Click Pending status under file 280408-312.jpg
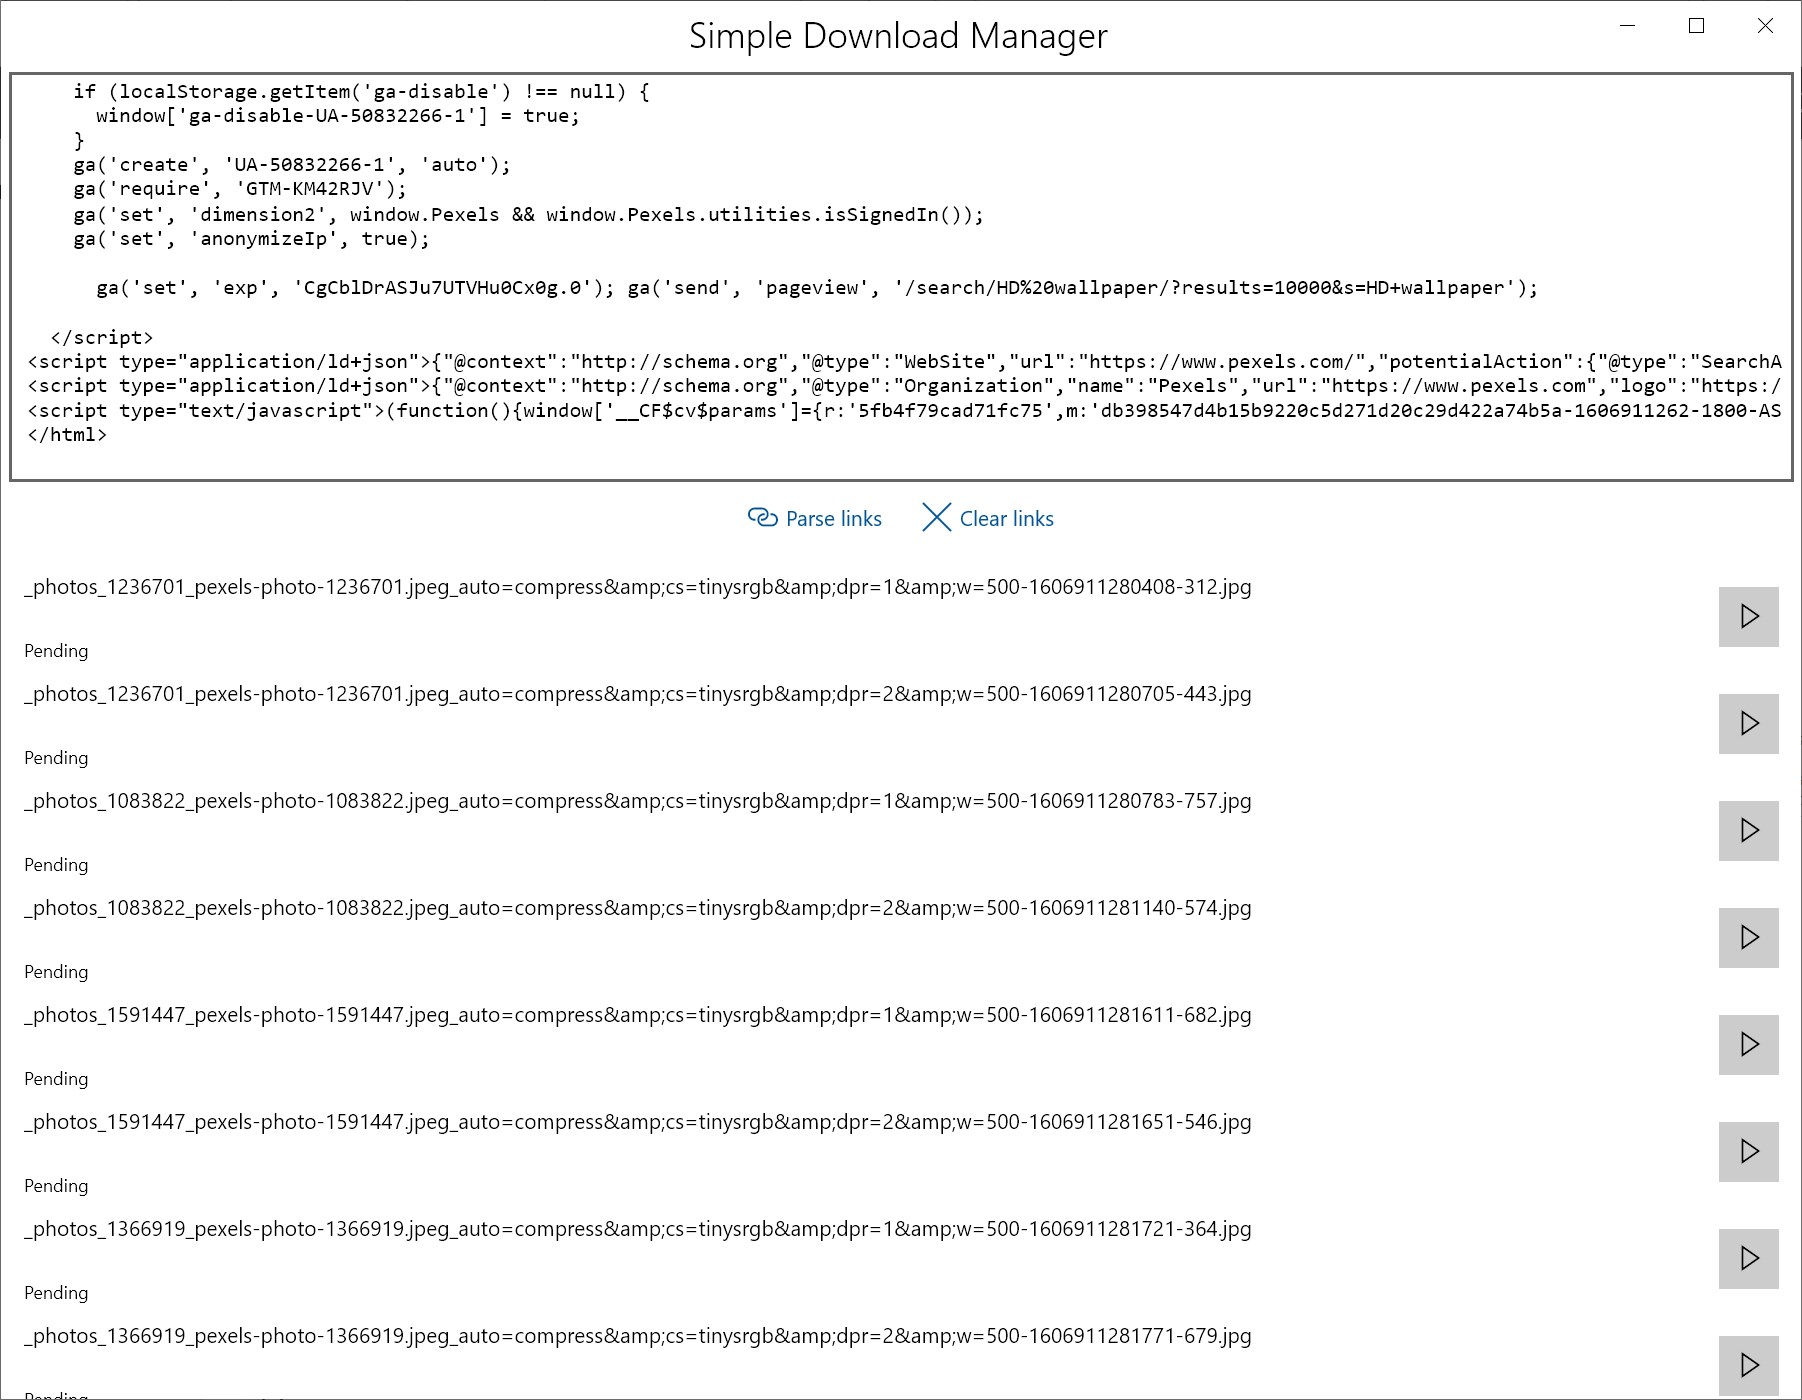 (56, 651)
